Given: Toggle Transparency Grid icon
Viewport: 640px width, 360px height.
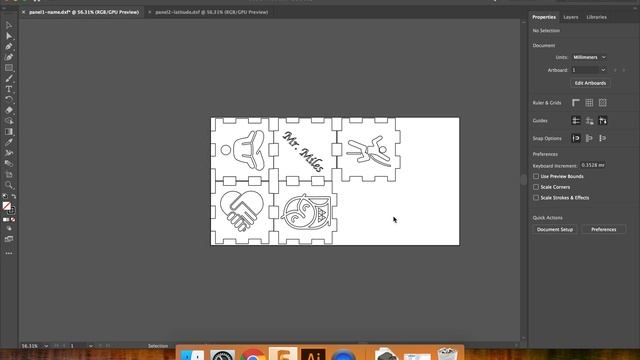Looking at the screenshot, I should [602, 103].
